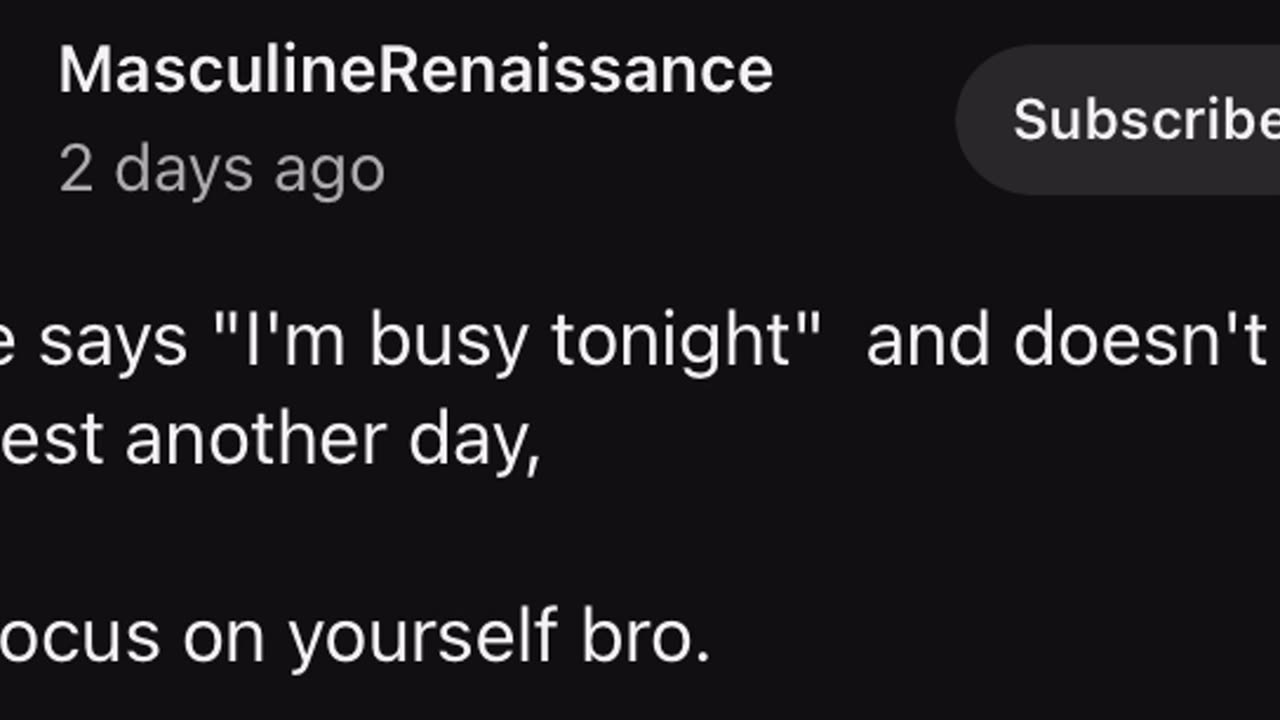Click the word "doesn't" in the post
The height and width of the screenshot is (720, 1280).
pos(1140,340)
